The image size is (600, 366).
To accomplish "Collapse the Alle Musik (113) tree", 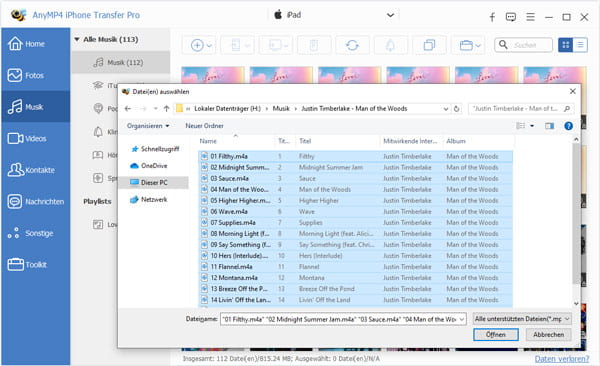I will click(77, 39).
